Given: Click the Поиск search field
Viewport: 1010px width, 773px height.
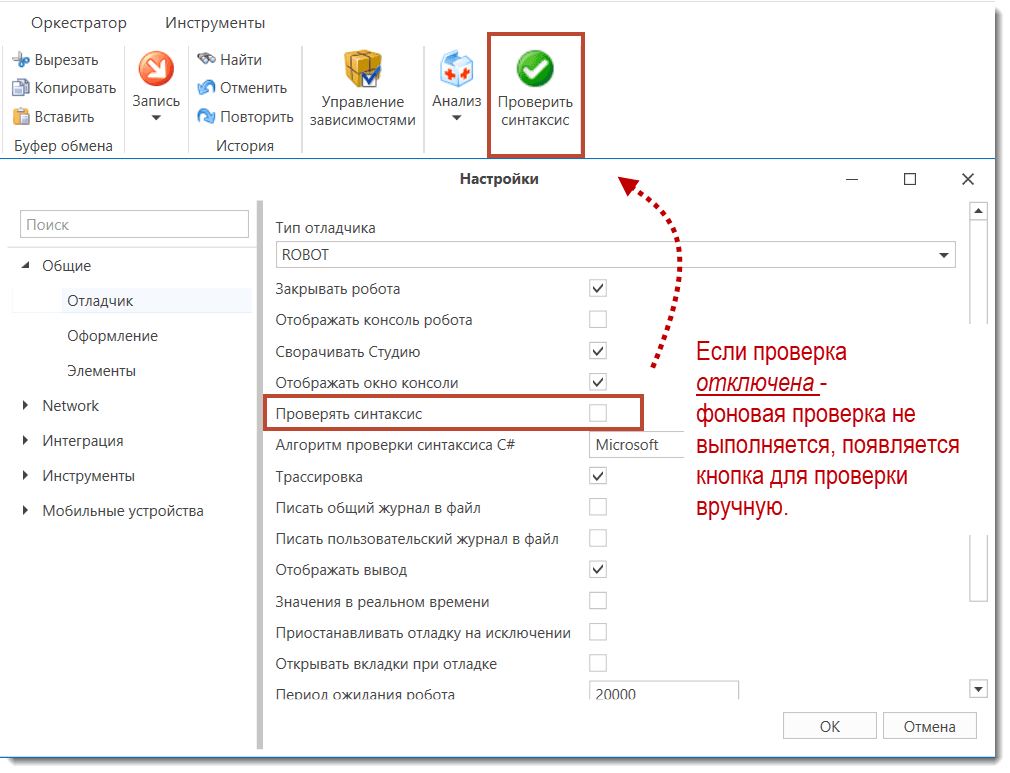Looking at the screenshot, I should [135, 225].
